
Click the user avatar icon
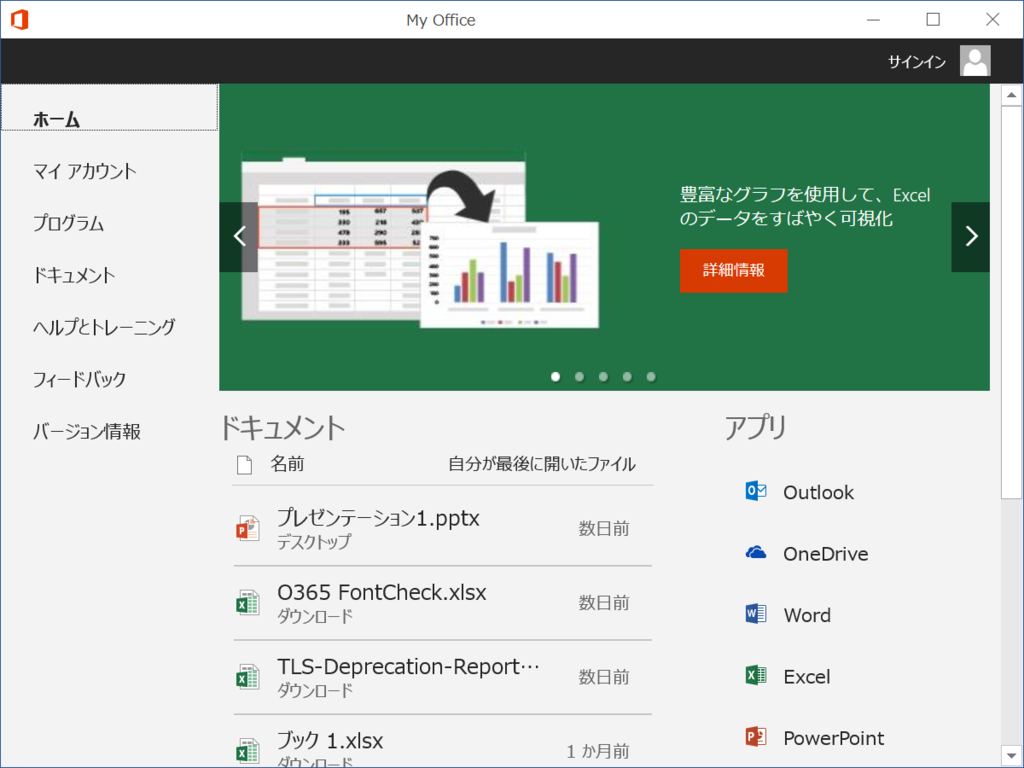tap(975, 61)
